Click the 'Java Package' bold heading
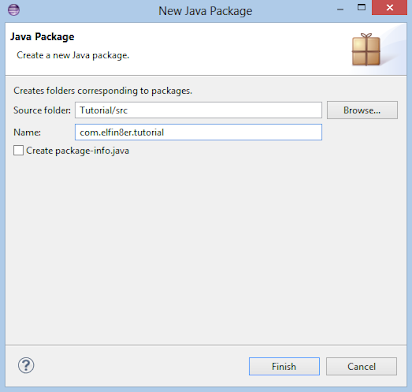The height and width of the screenshot is (392, 412). click(42, 37)
